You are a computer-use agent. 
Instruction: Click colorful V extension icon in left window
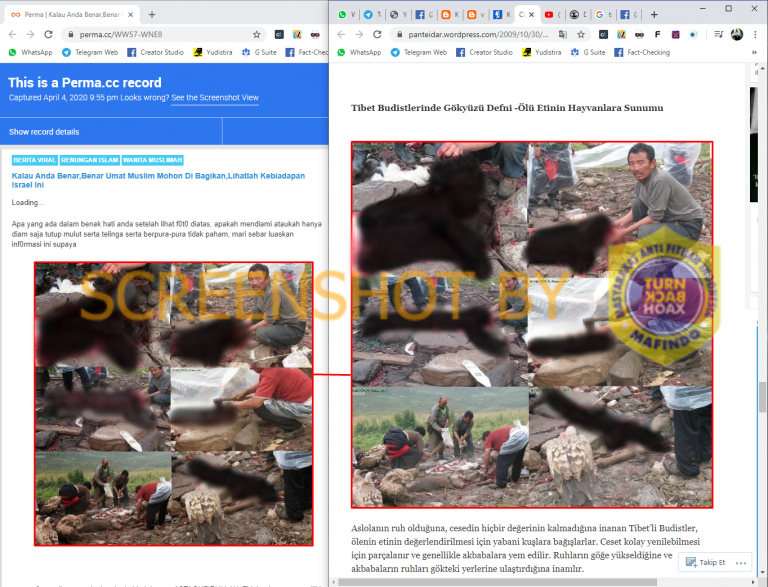coord(297,34)
